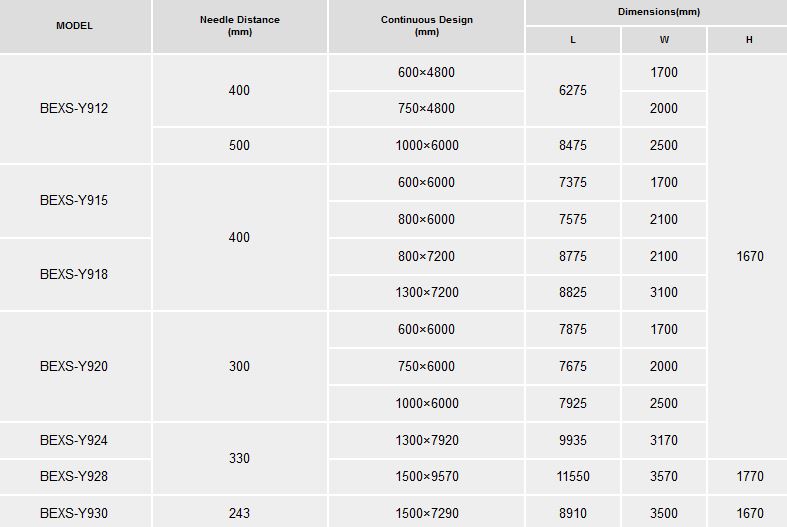Click the BEXS-Y920 model cell
787x527 pixels.
point(75,366)
